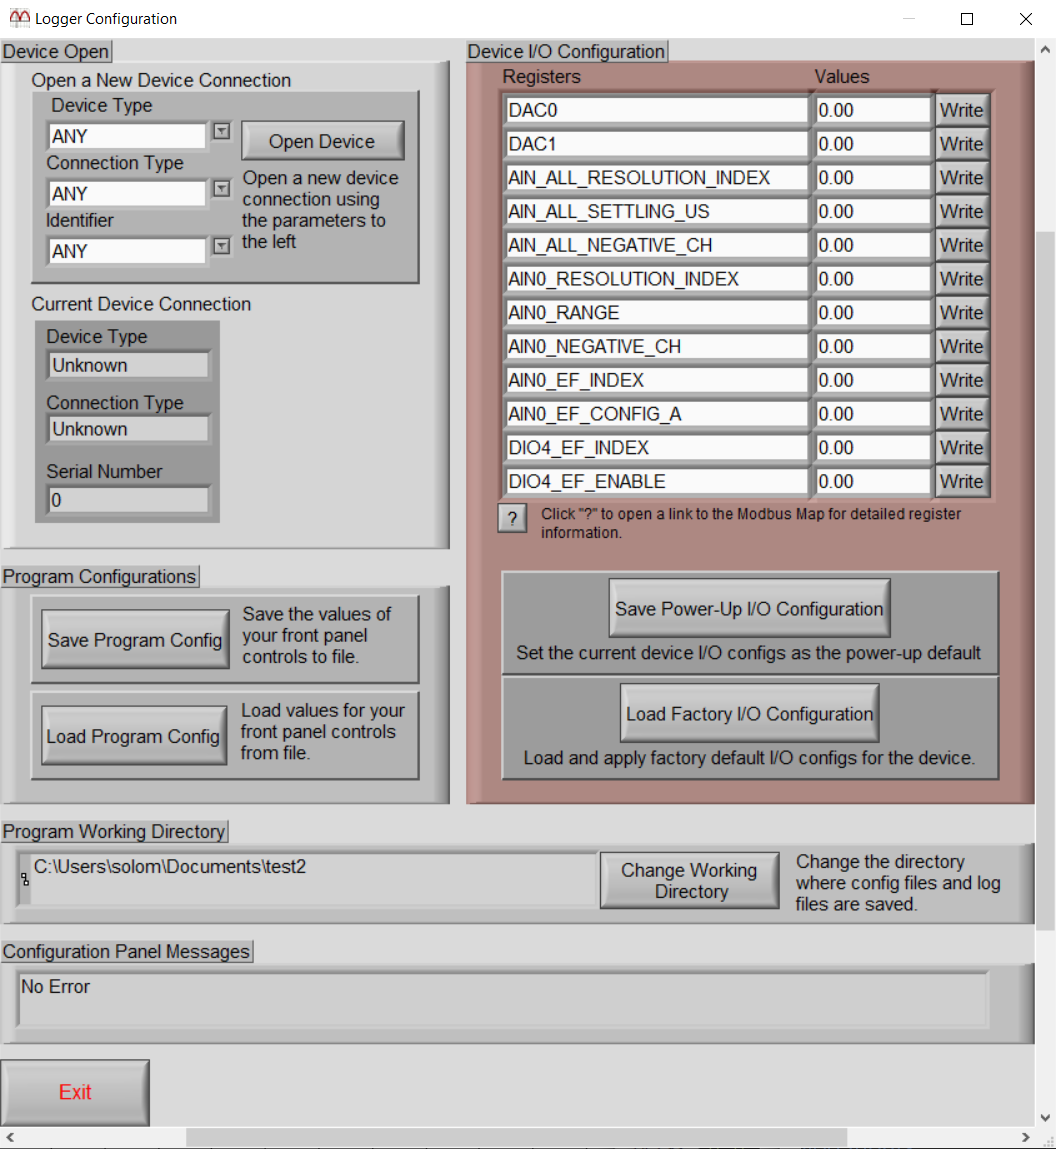Click the AIN0_EF_INDEX register field
This screenshot has height=1149, width=1056.
pyautogui.click(x=657, y=380)
